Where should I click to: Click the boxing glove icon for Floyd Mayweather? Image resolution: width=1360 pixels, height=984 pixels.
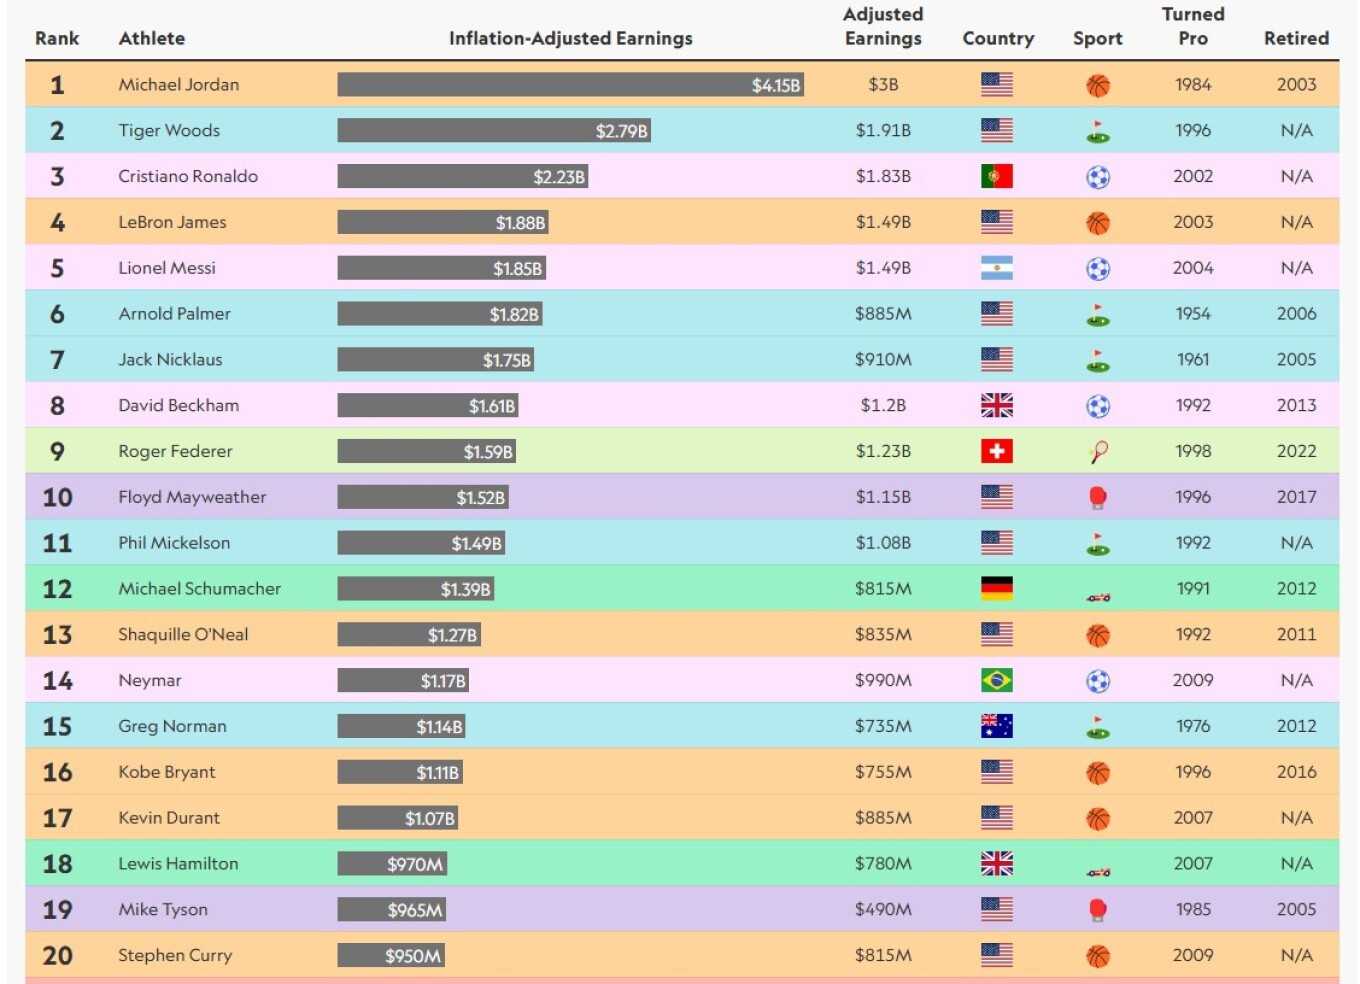coord(1097,498)
